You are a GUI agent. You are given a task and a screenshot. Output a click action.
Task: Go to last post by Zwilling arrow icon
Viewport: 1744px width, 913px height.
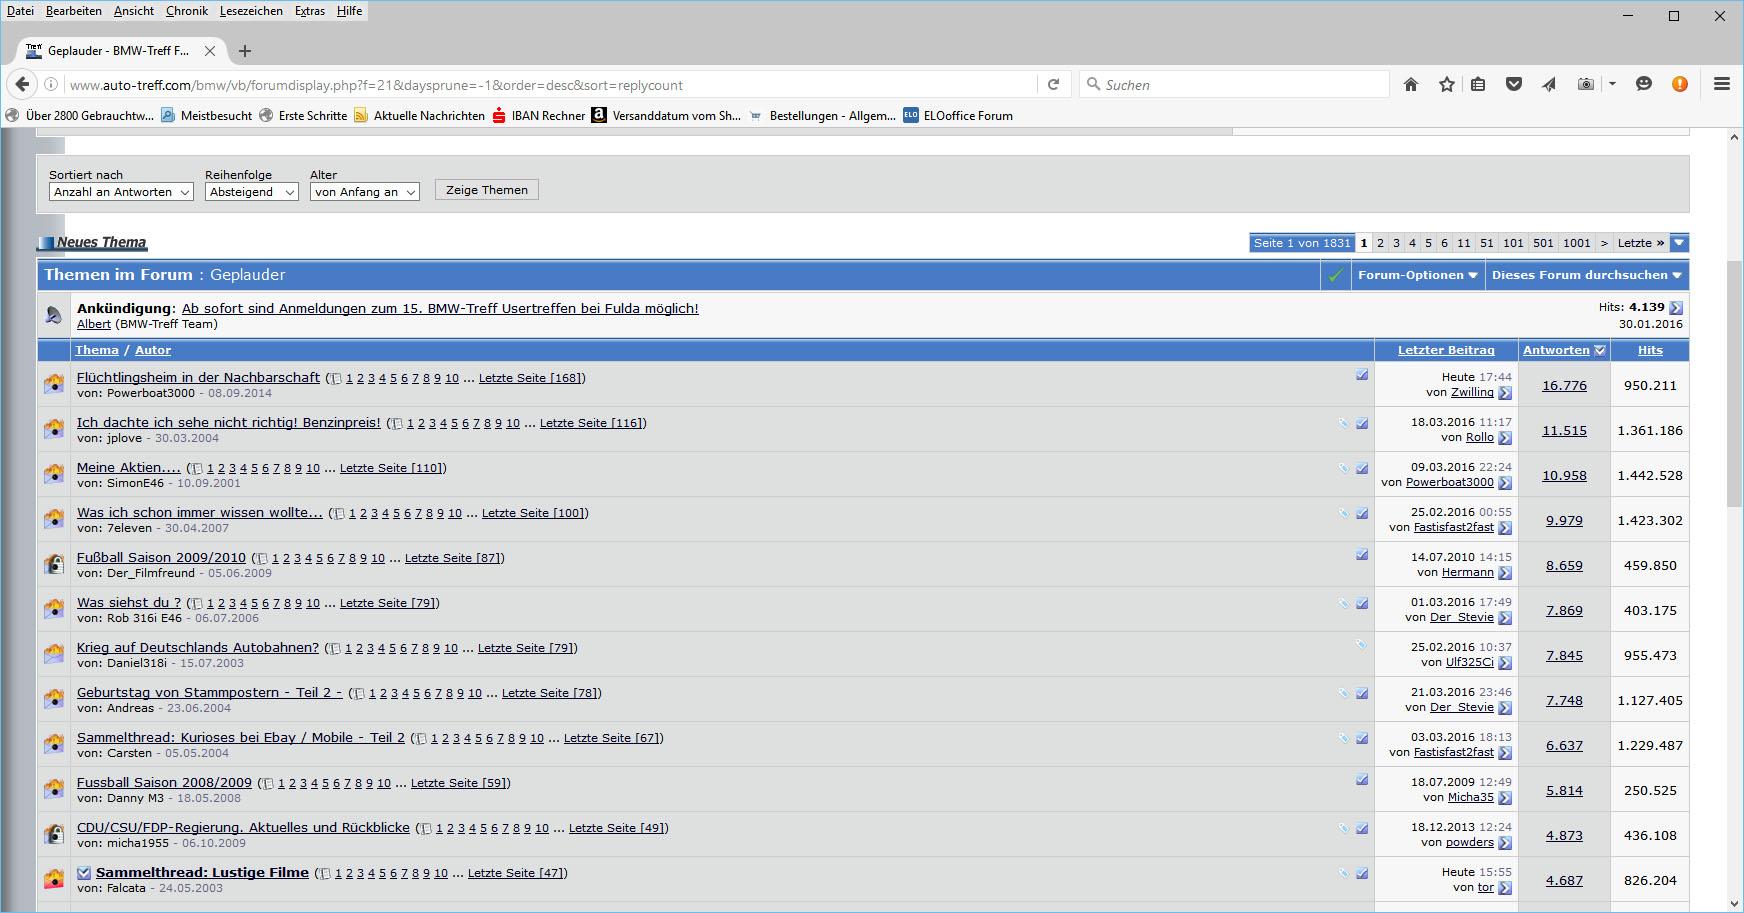point(1505,393)
